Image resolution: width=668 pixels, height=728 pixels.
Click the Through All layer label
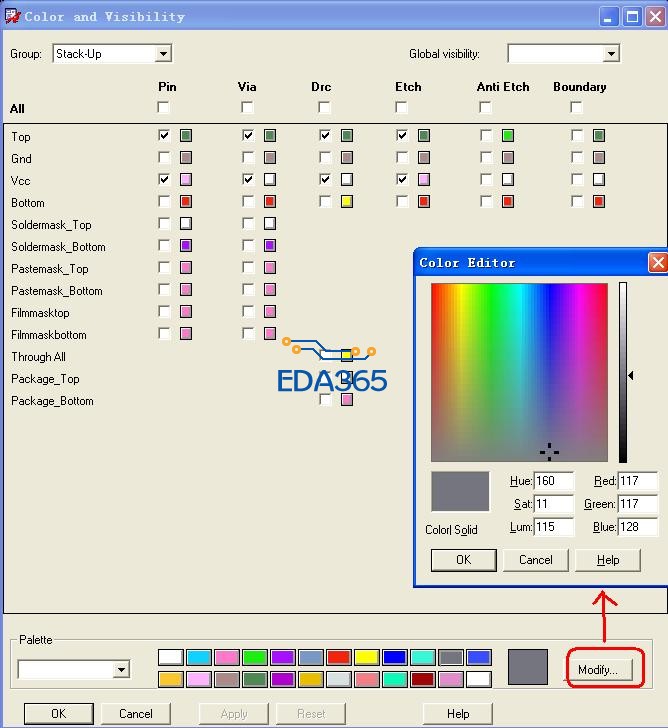point(39,357)
